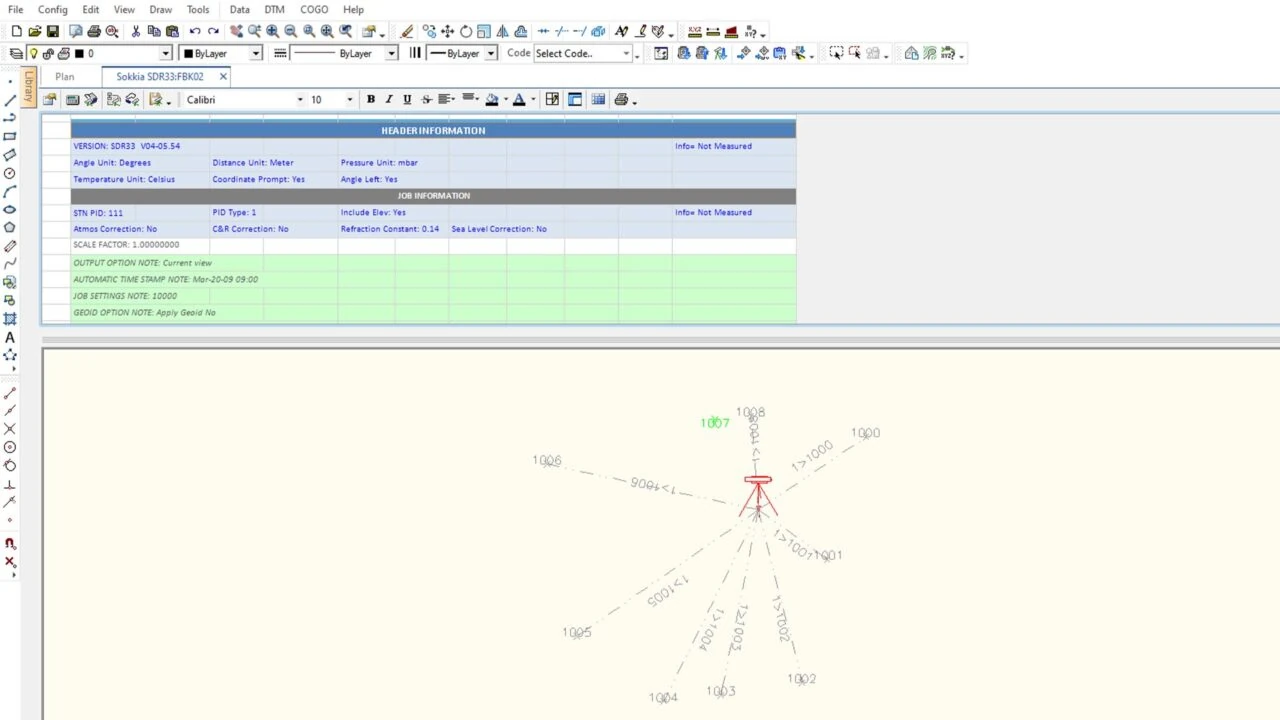Click the Refraction Constant: 0.14 cell
Image resolution: width=1280 pixels, height=720 pixels.
pyautogui.click(x=390, y=229)
